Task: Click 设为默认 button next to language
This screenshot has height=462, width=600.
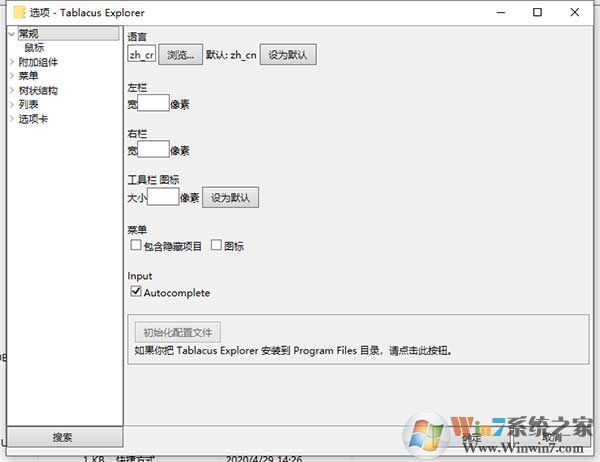Action: 288,54
